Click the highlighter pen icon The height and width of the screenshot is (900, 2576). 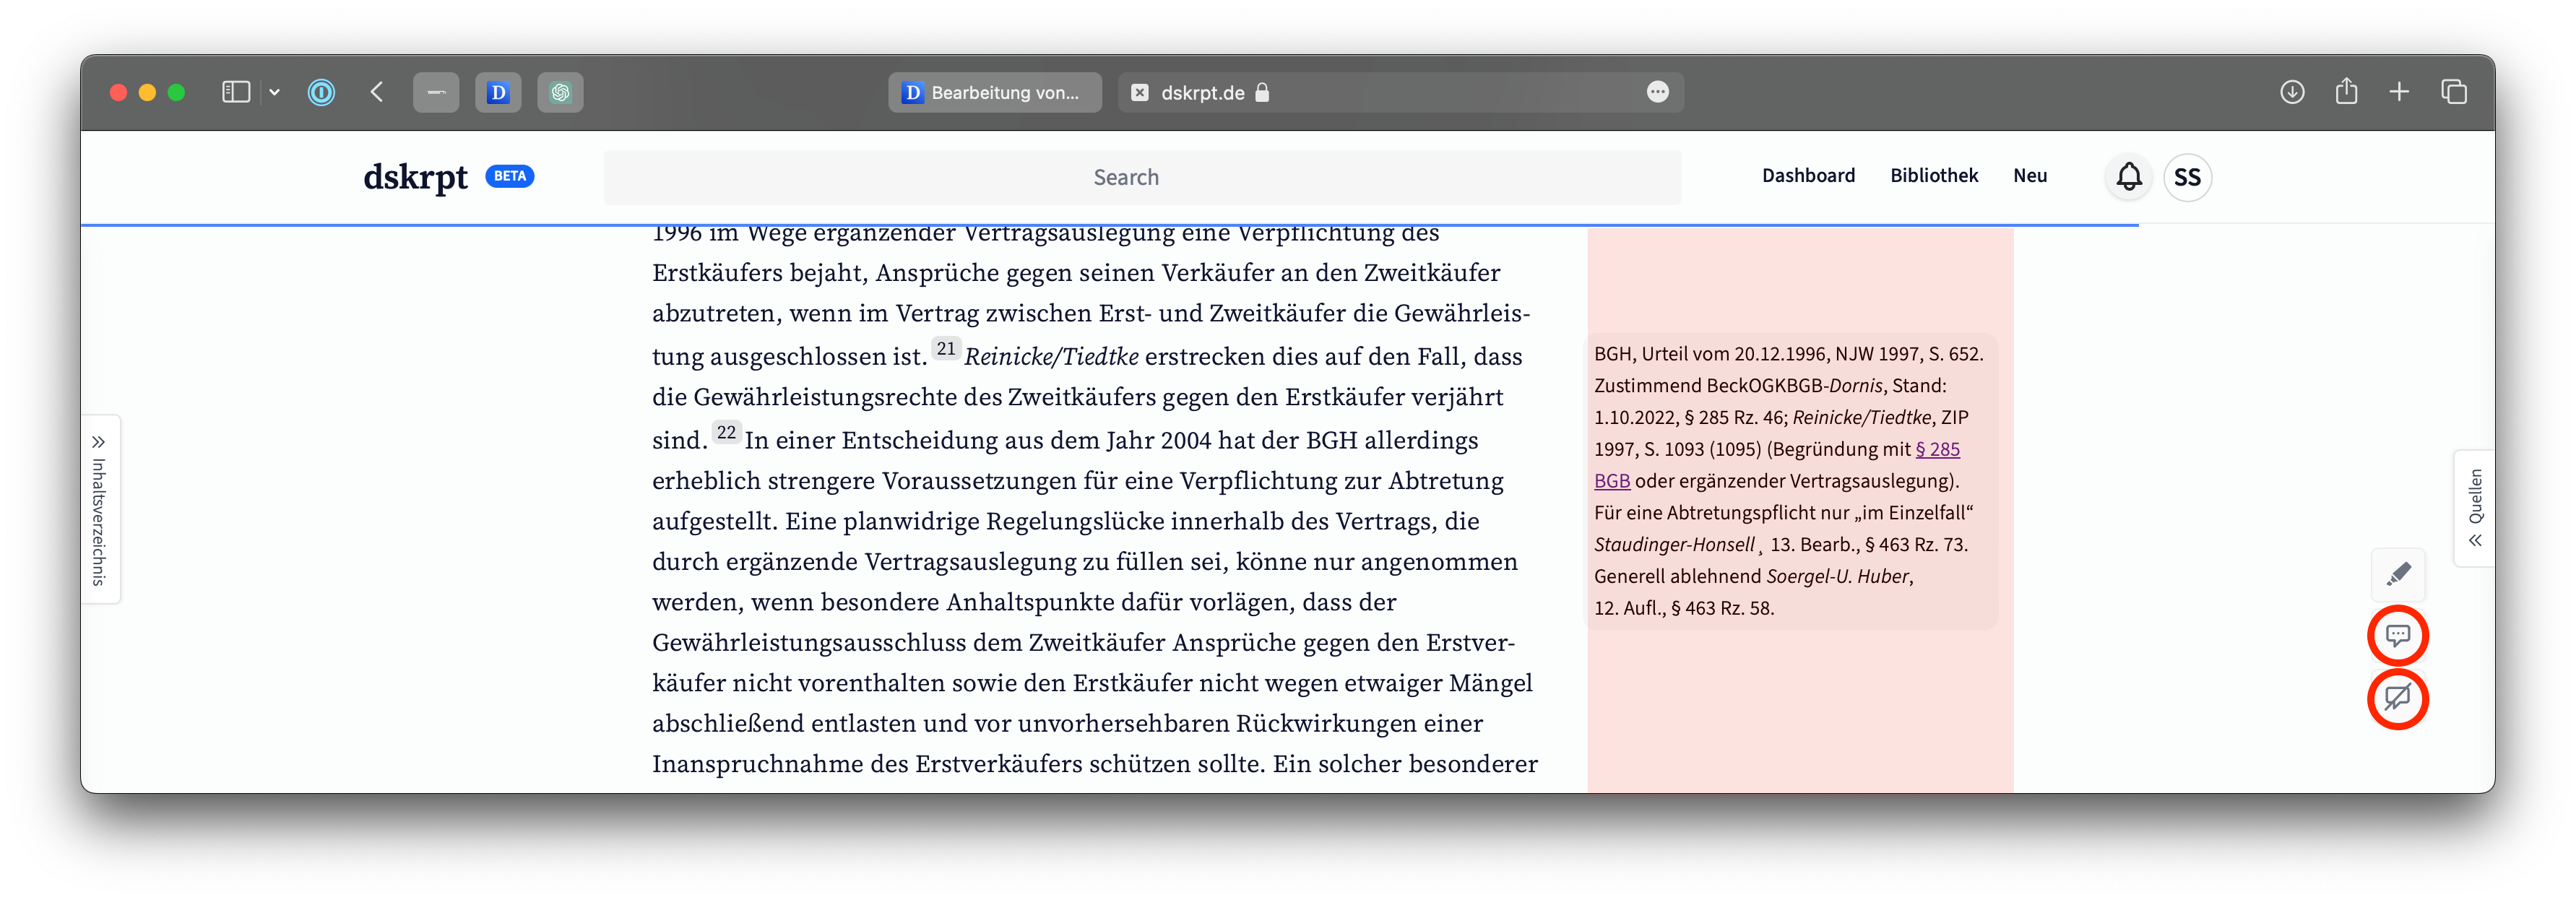tap(2398, 574)
